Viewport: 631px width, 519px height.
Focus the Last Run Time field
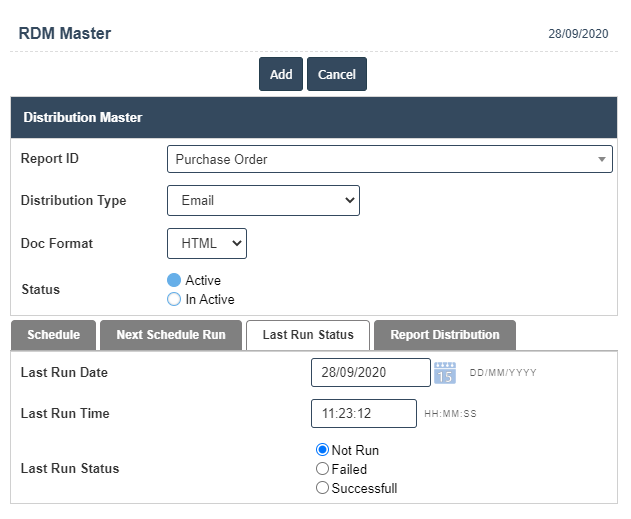click(363, 413)
